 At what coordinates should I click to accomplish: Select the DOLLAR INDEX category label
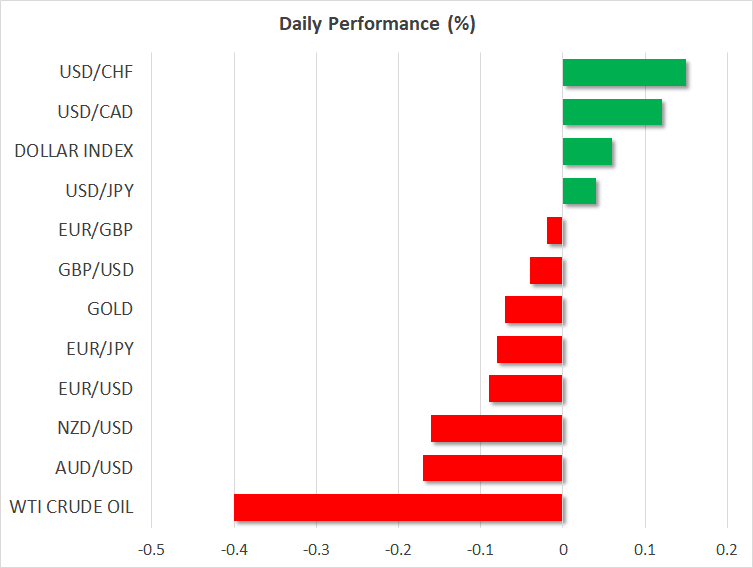(74, 151)
